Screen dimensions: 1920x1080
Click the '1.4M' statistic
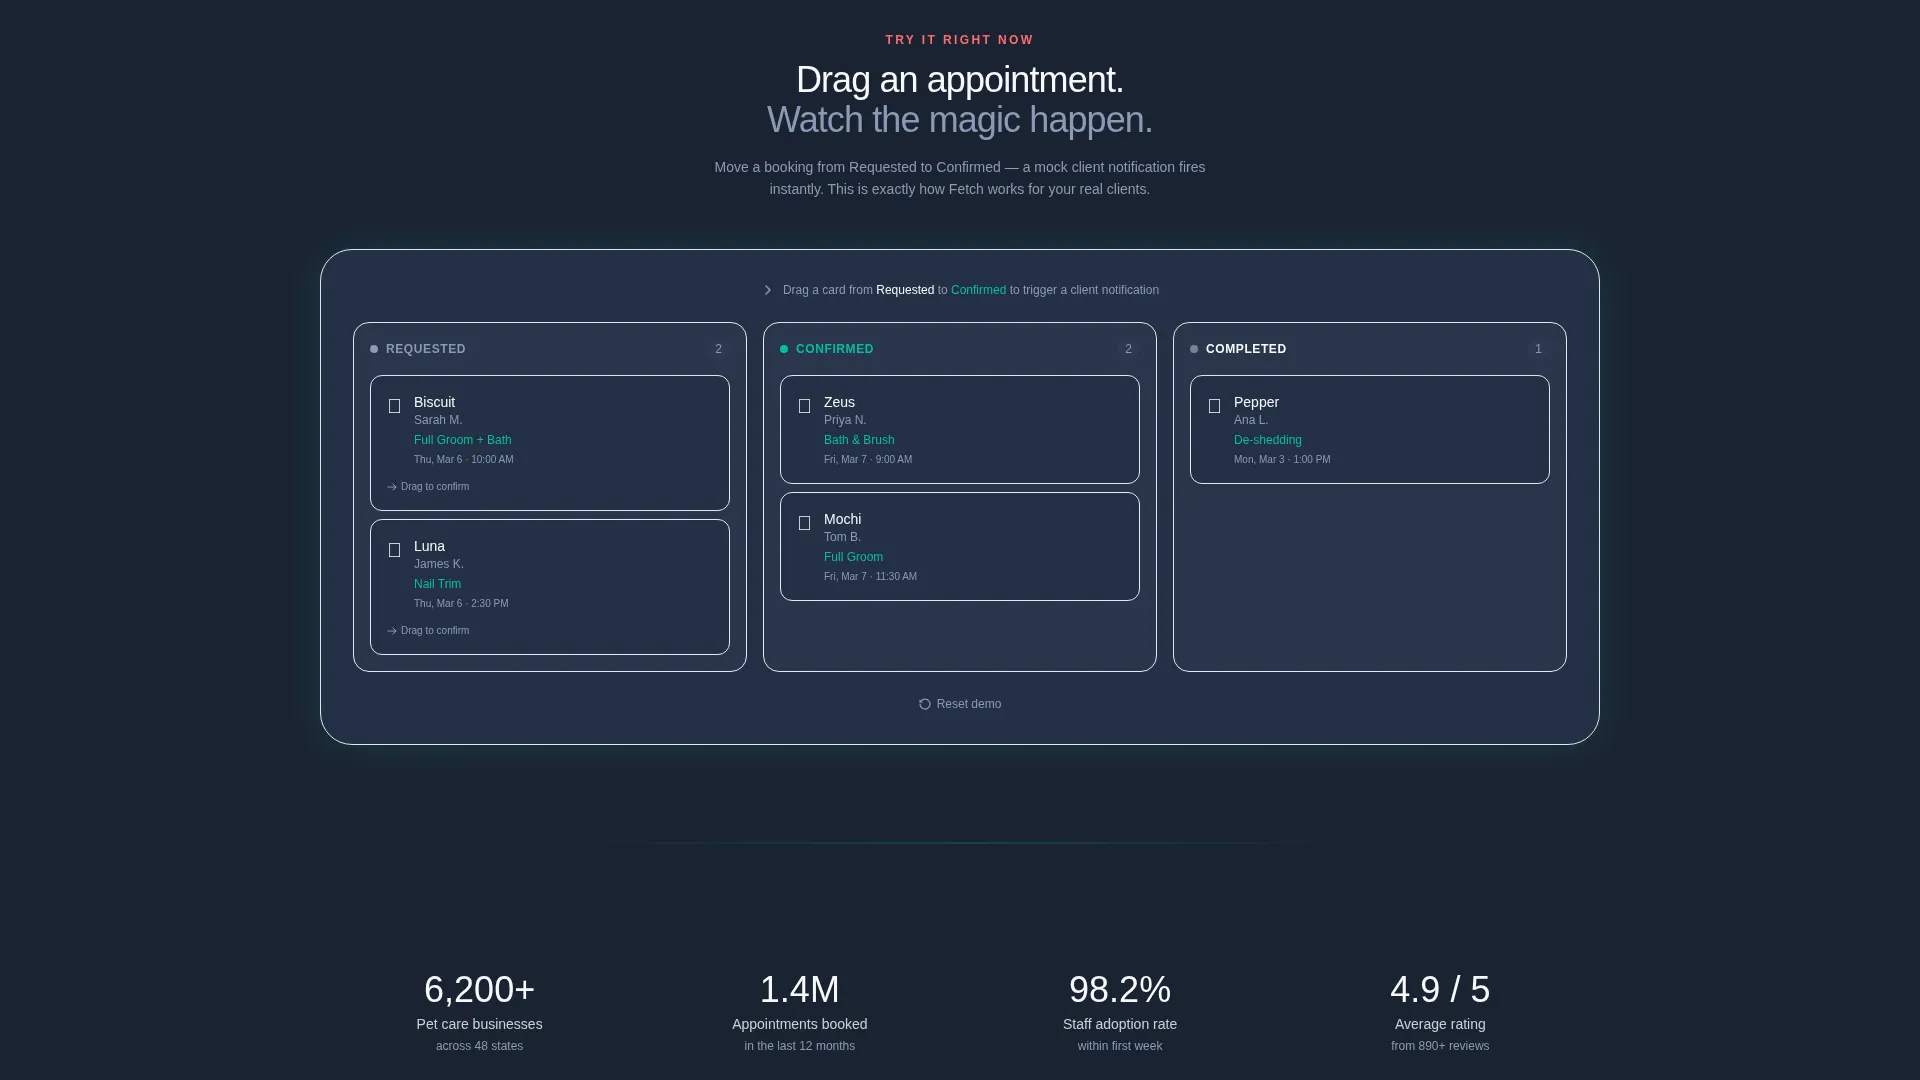click(800, 990)
